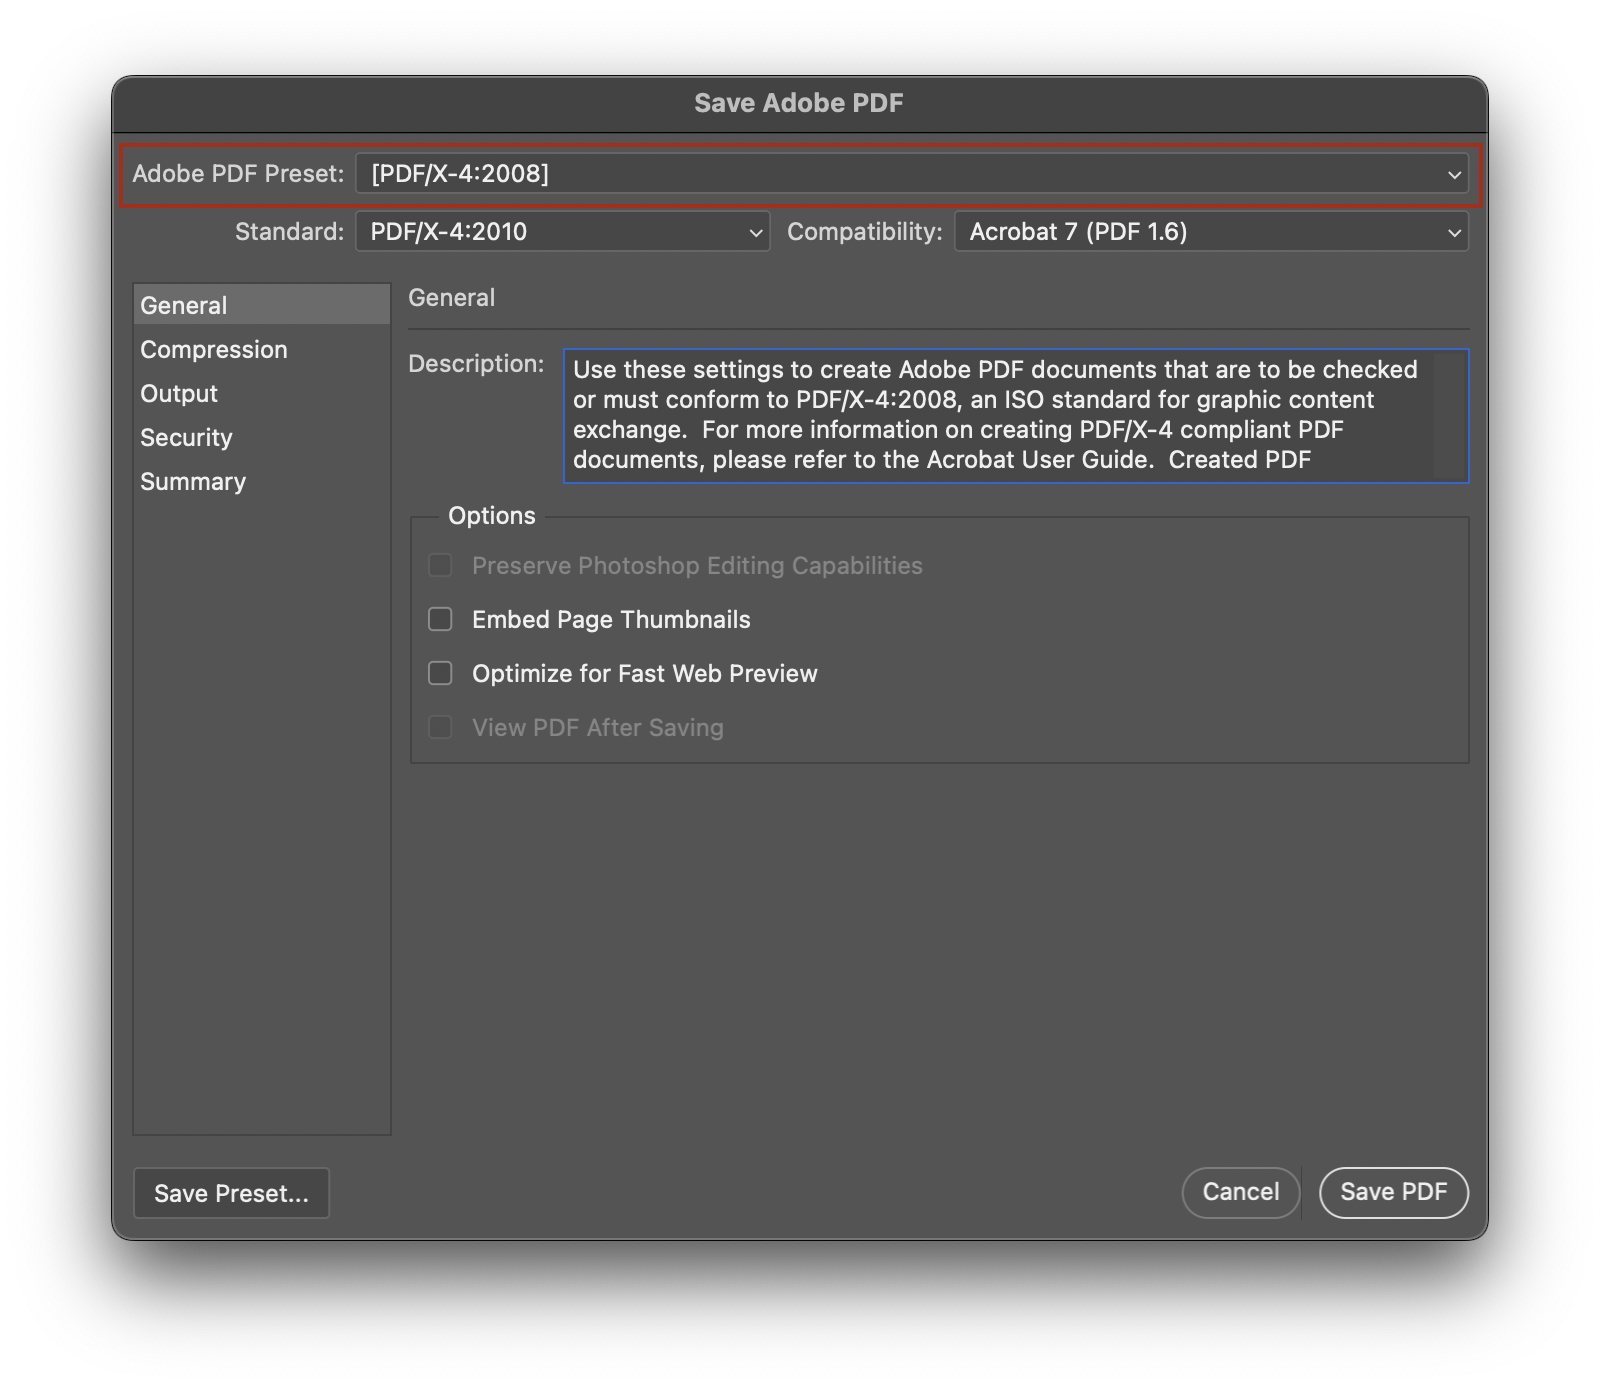Click the Description box scrollbar

point(1447,415)
